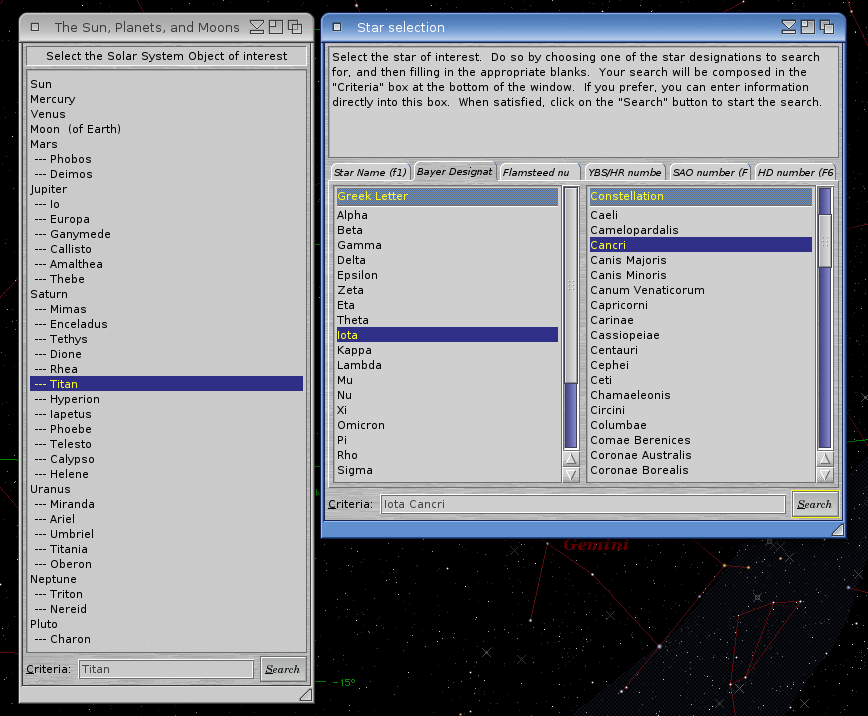Pick Omicron from the Greek Letter list

(360, 425)
